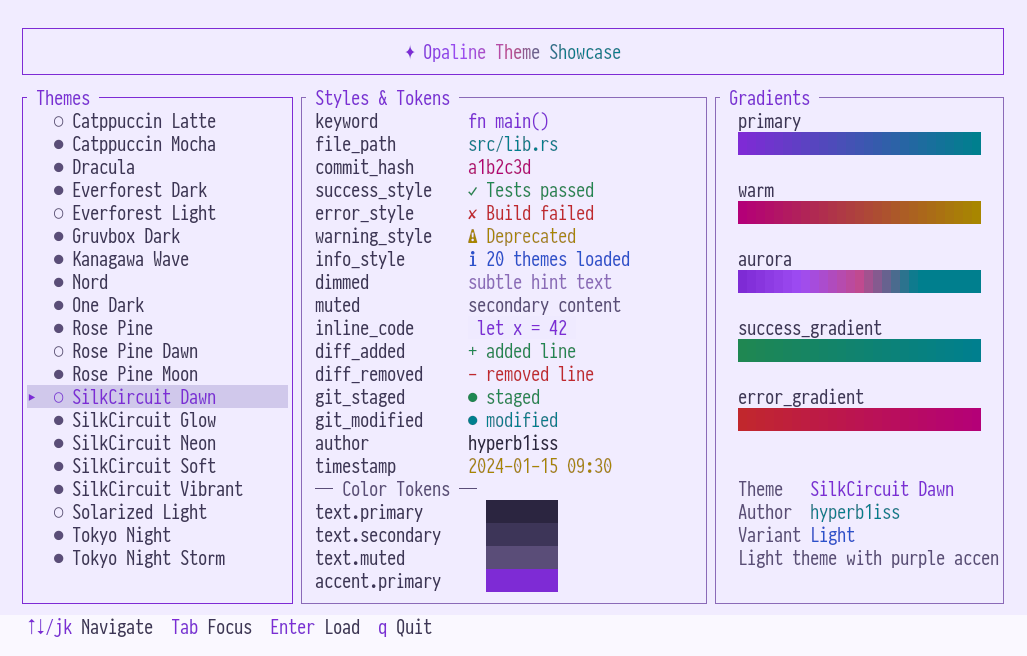Focus the Styles & Tokens panel title
Viewport: 1027px width, 656px height.
383,98
